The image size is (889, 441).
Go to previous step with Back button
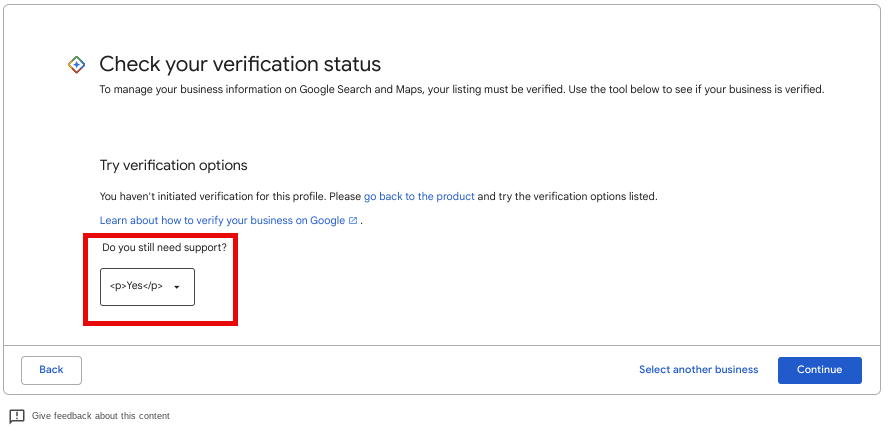click(52, 370)
